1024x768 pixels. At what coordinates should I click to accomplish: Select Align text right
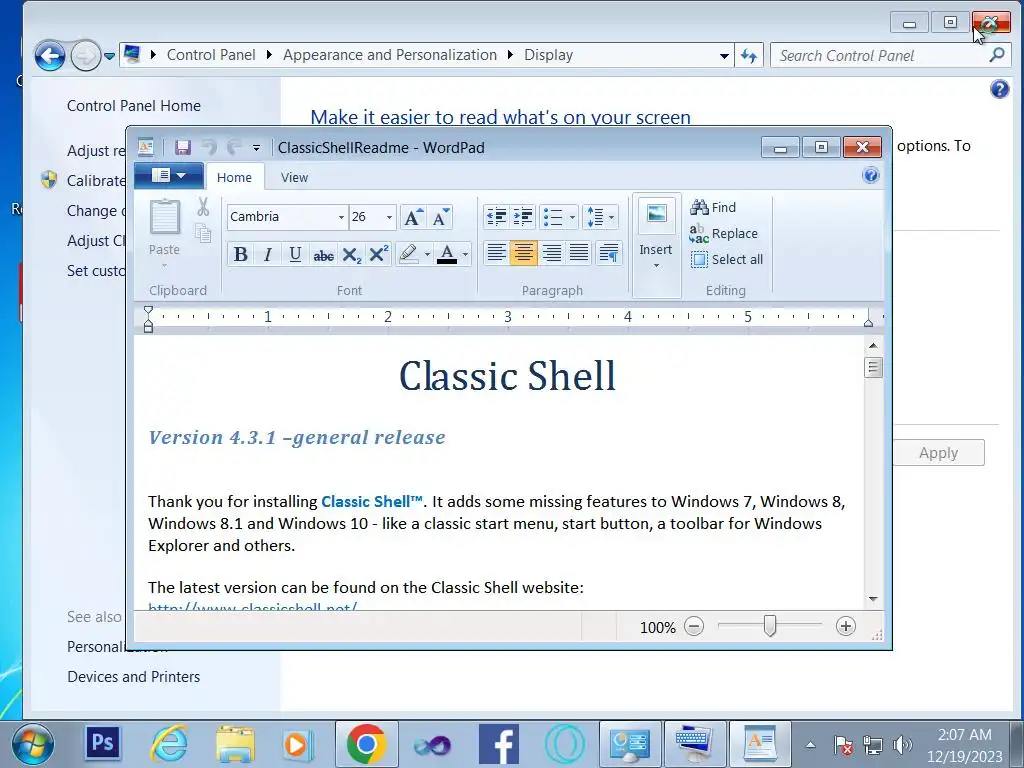[552, 253]
